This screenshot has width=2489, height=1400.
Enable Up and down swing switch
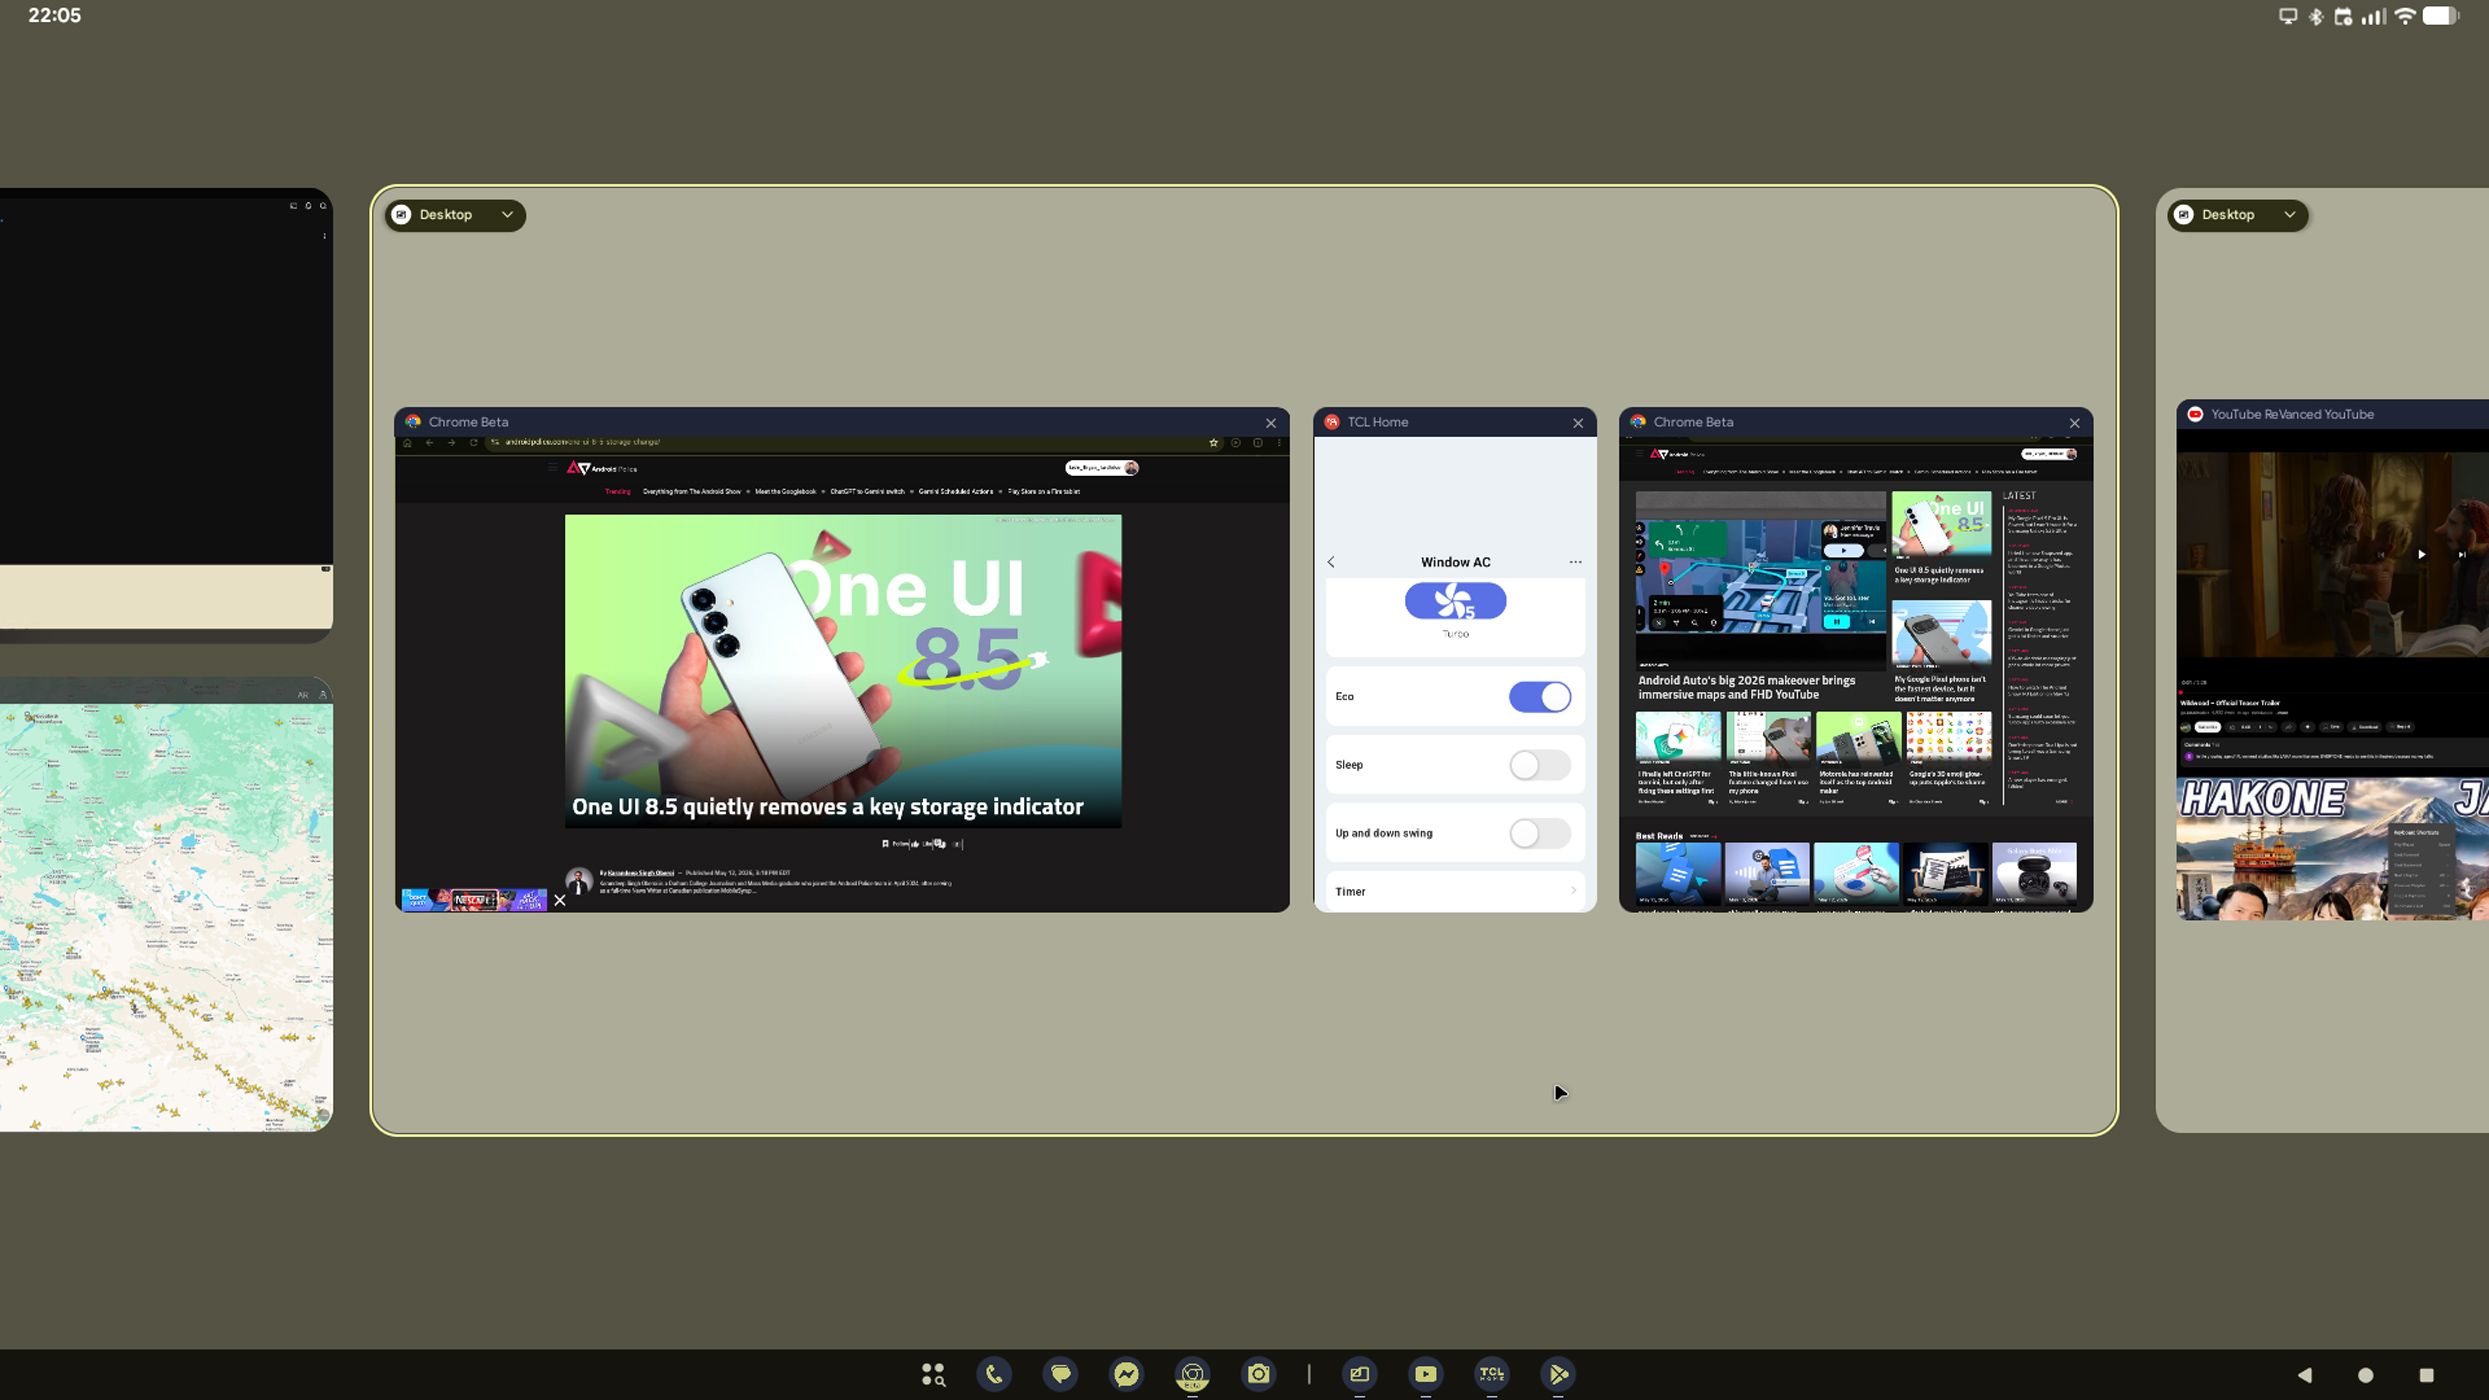point(1539,833)
